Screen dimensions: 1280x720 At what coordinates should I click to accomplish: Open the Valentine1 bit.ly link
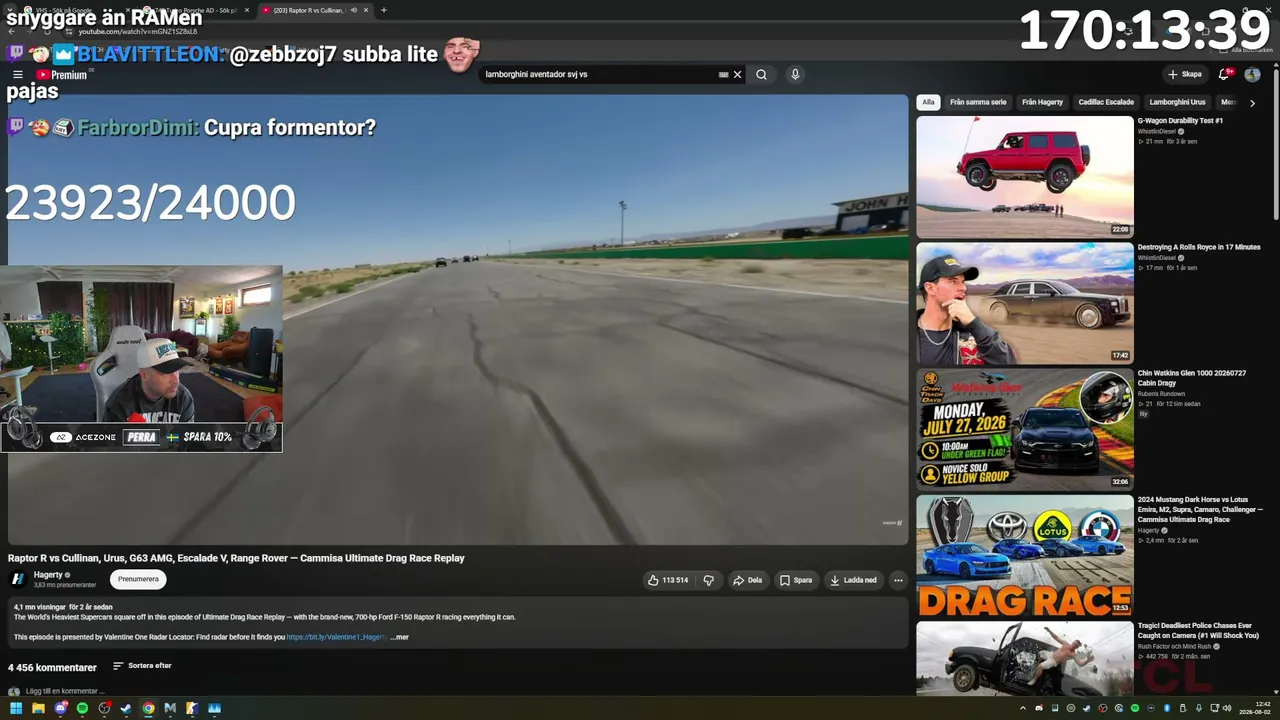(336, 637)
